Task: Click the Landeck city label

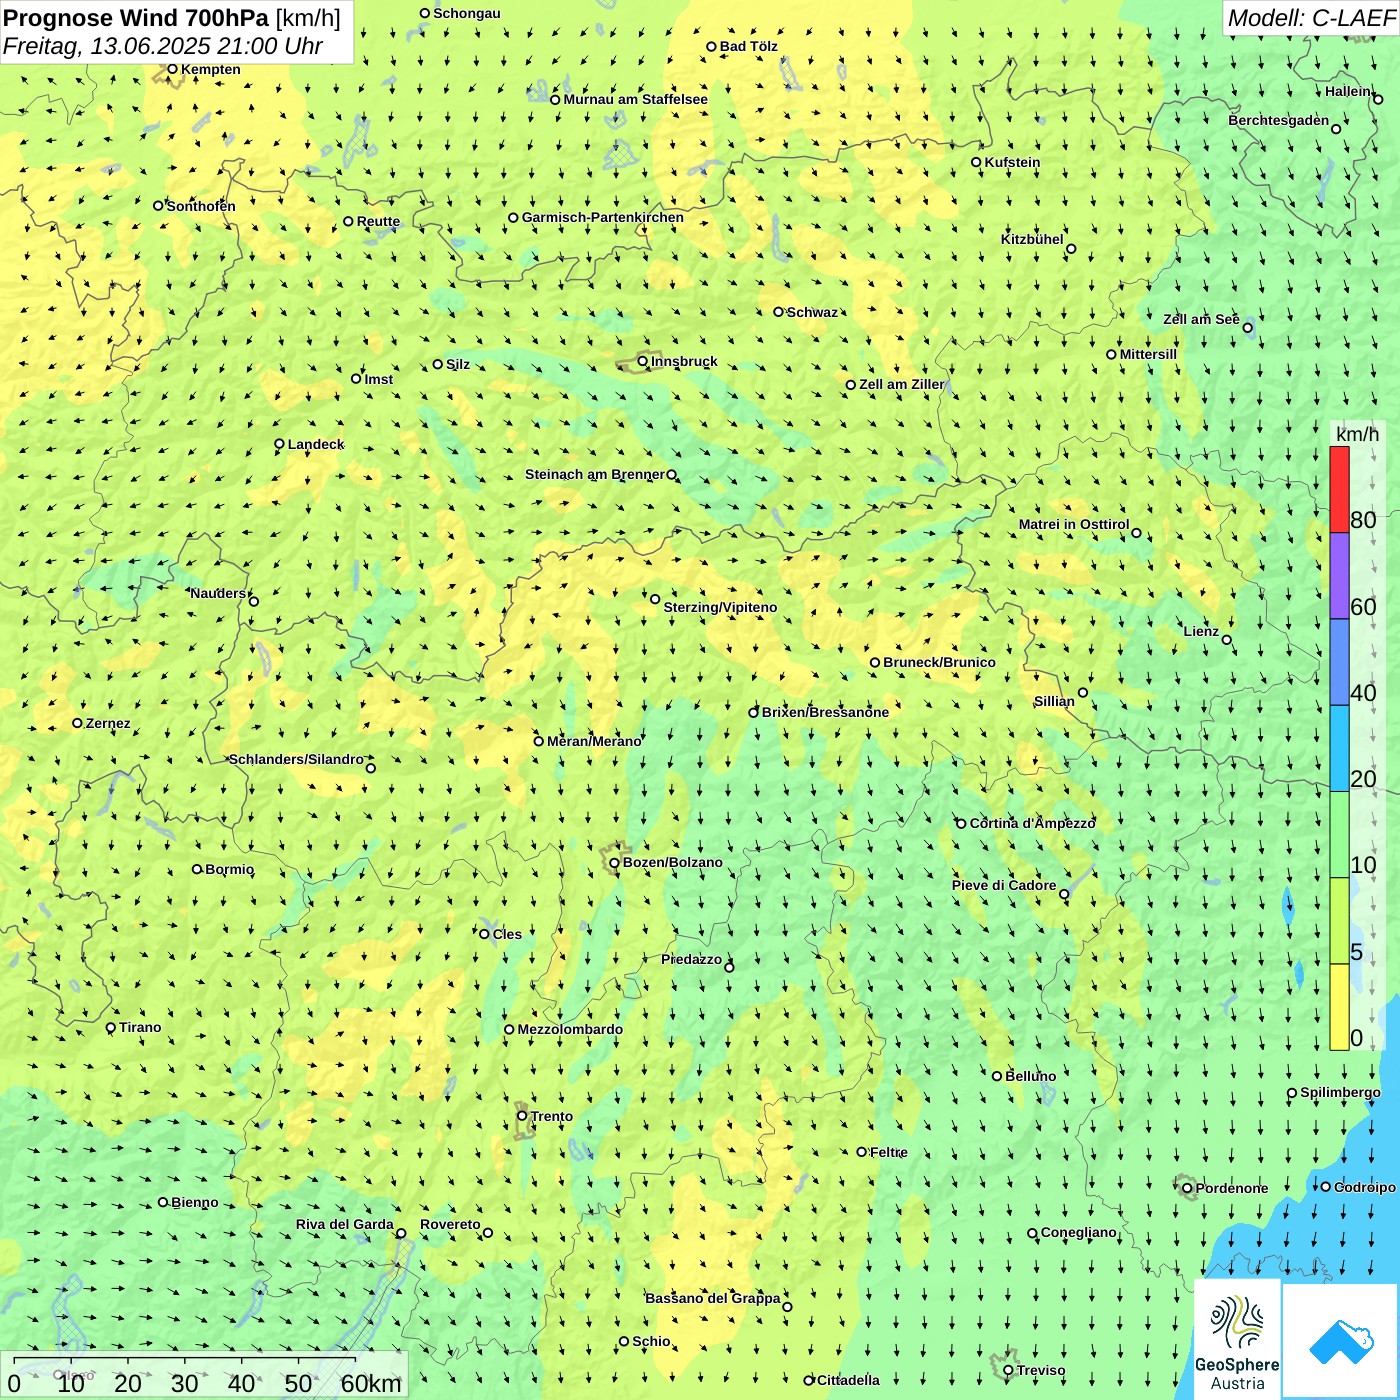Action: pos(316,444)
